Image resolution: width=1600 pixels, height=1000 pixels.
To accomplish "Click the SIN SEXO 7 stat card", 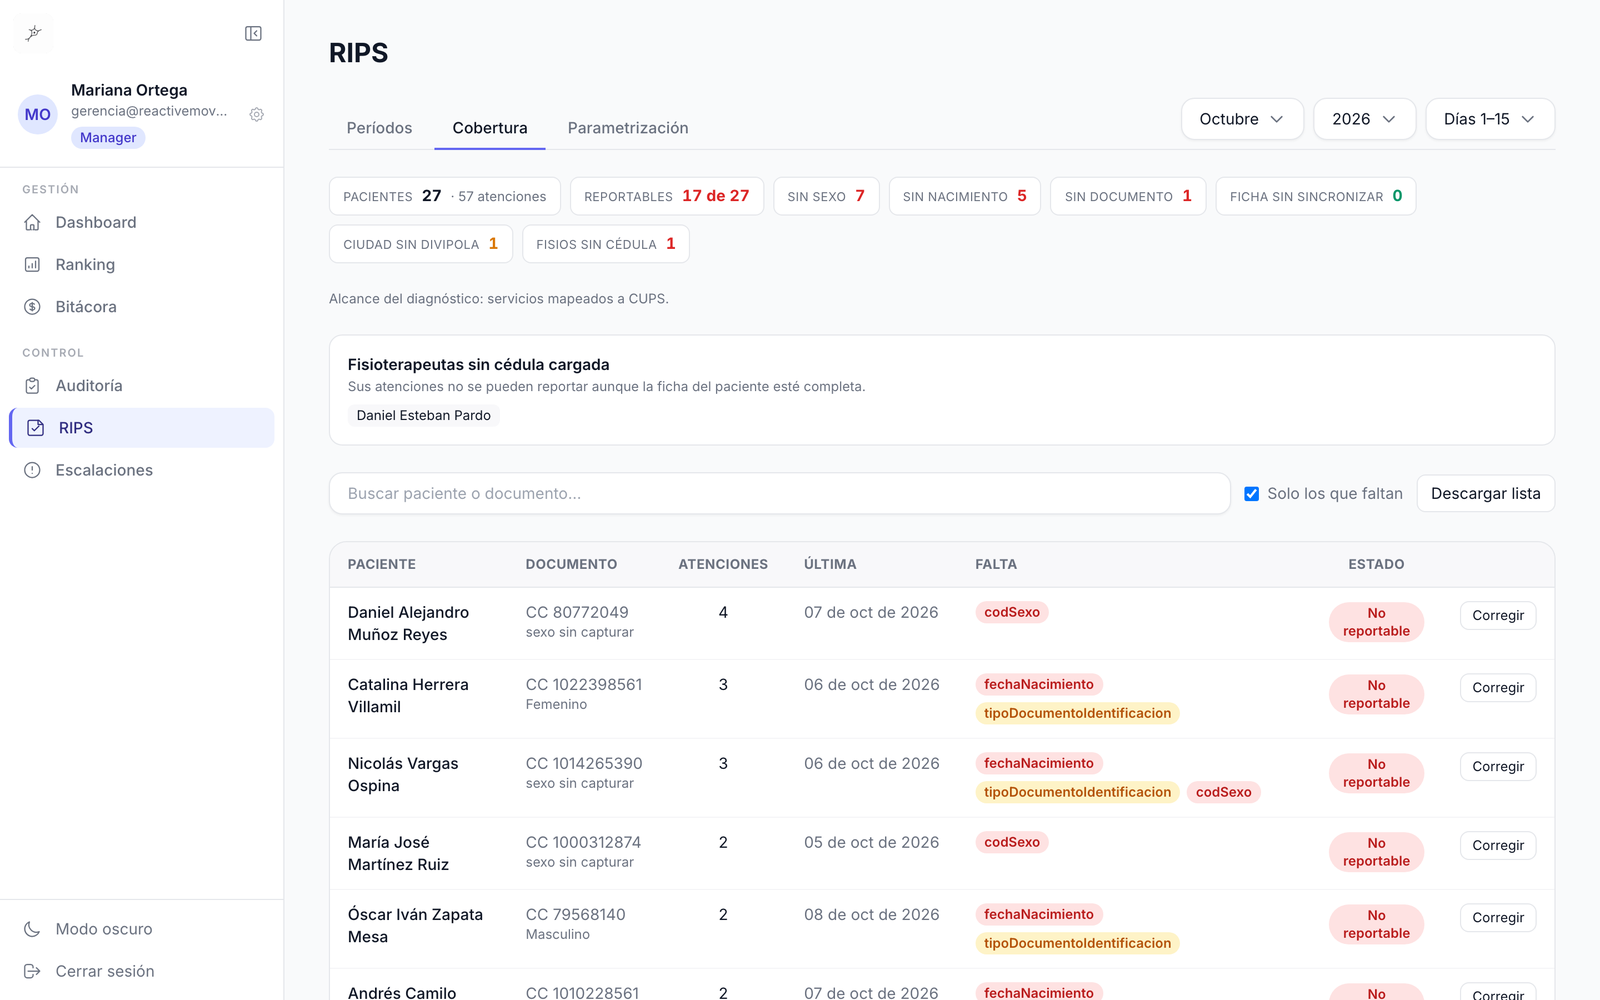I will (826, 196).
